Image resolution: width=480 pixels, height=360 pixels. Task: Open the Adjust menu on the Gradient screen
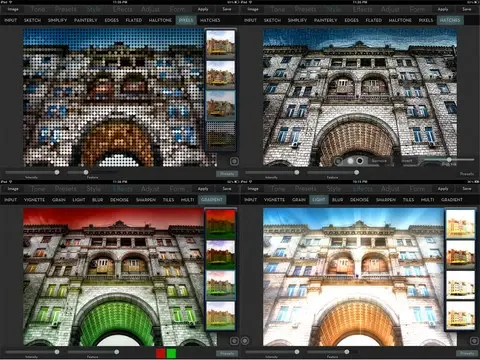pyautogui.click(x=150, y=189)
